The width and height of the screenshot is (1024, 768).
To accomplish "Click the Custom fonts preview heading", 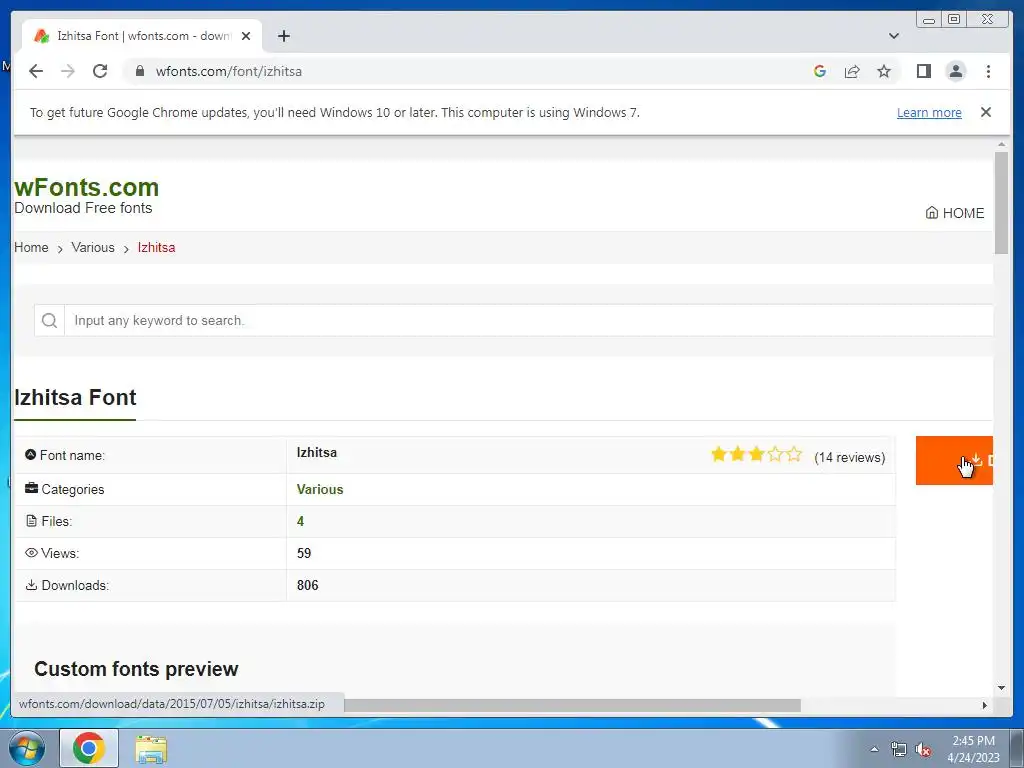I will pyautogui.click(x=136, y=669).
